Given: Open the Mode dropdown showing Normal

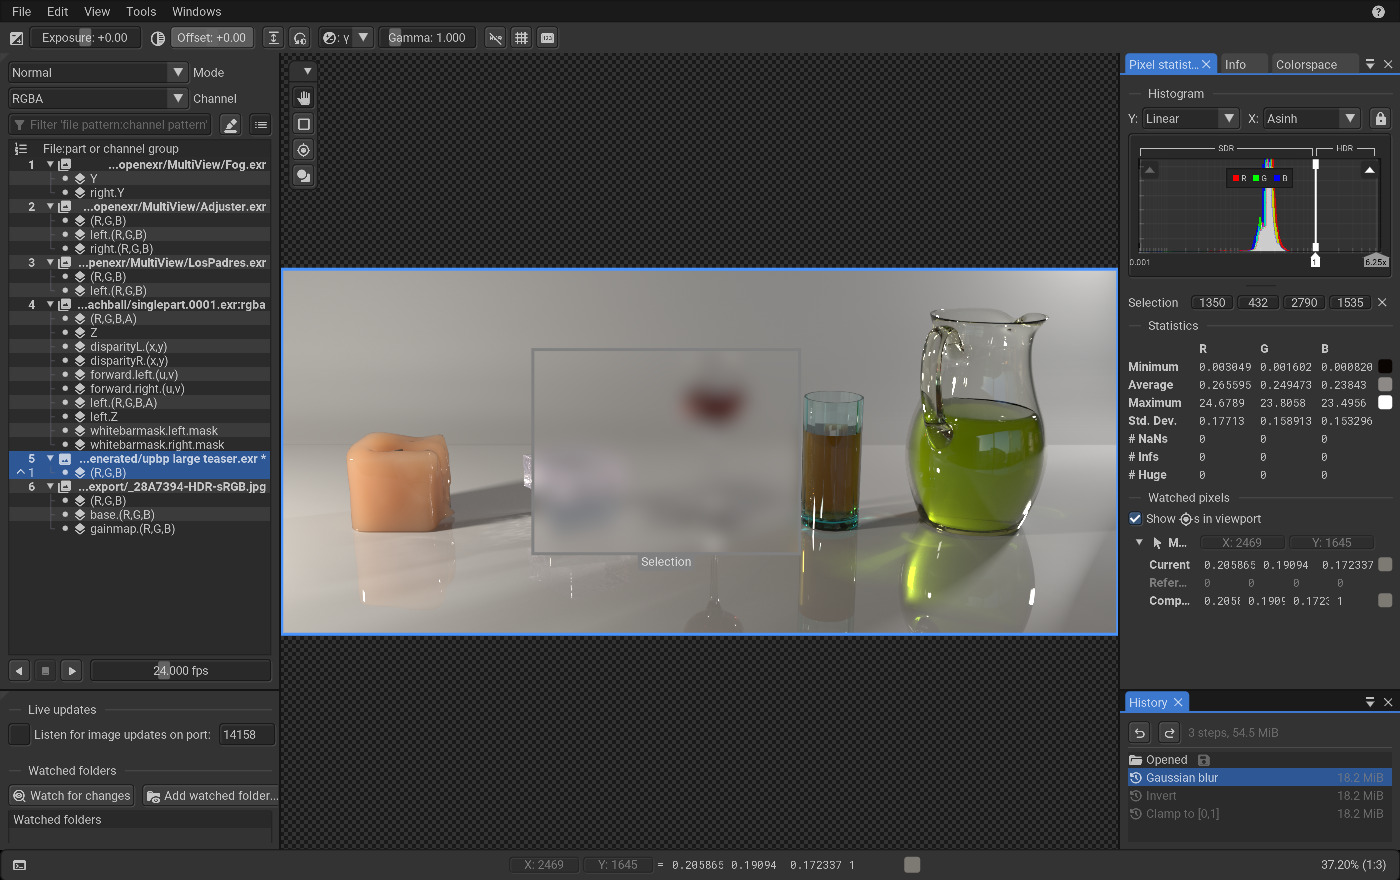Looking at the screenshot, I should click(98, 73).
